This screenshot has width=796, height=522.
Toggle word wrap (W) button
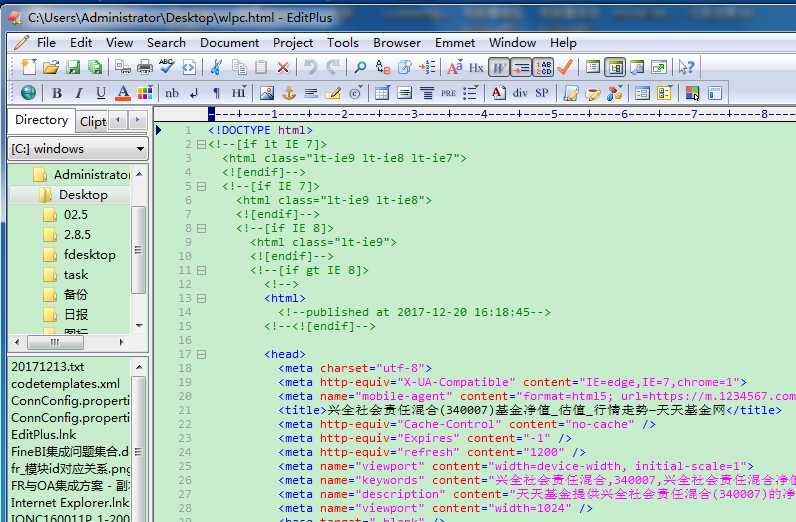499,67
